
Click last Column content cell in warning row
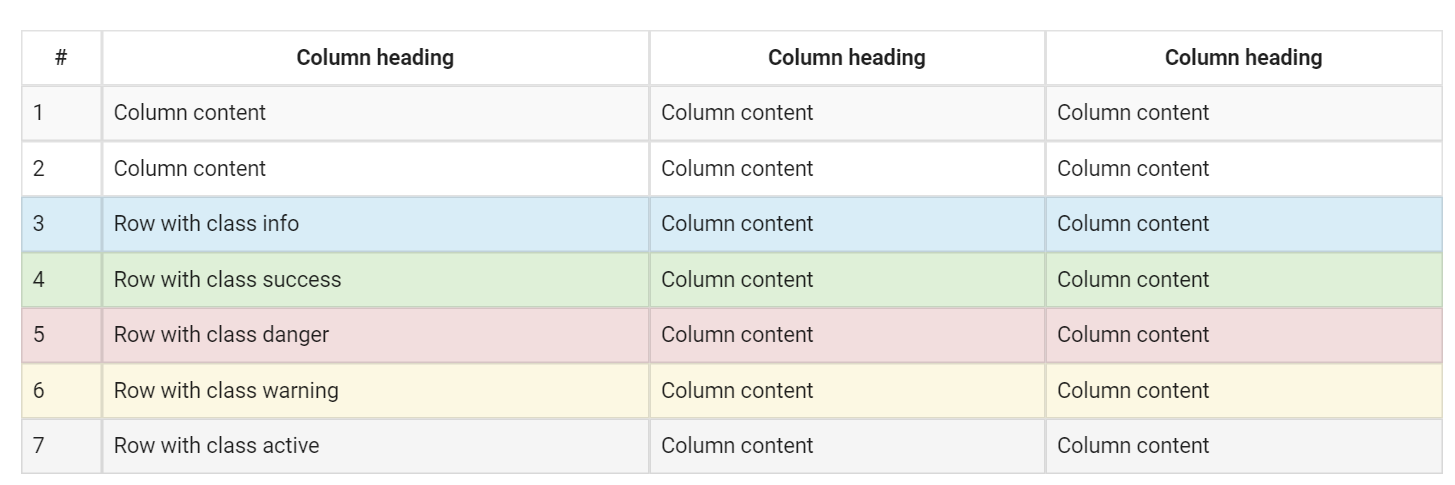(1243, 391)
